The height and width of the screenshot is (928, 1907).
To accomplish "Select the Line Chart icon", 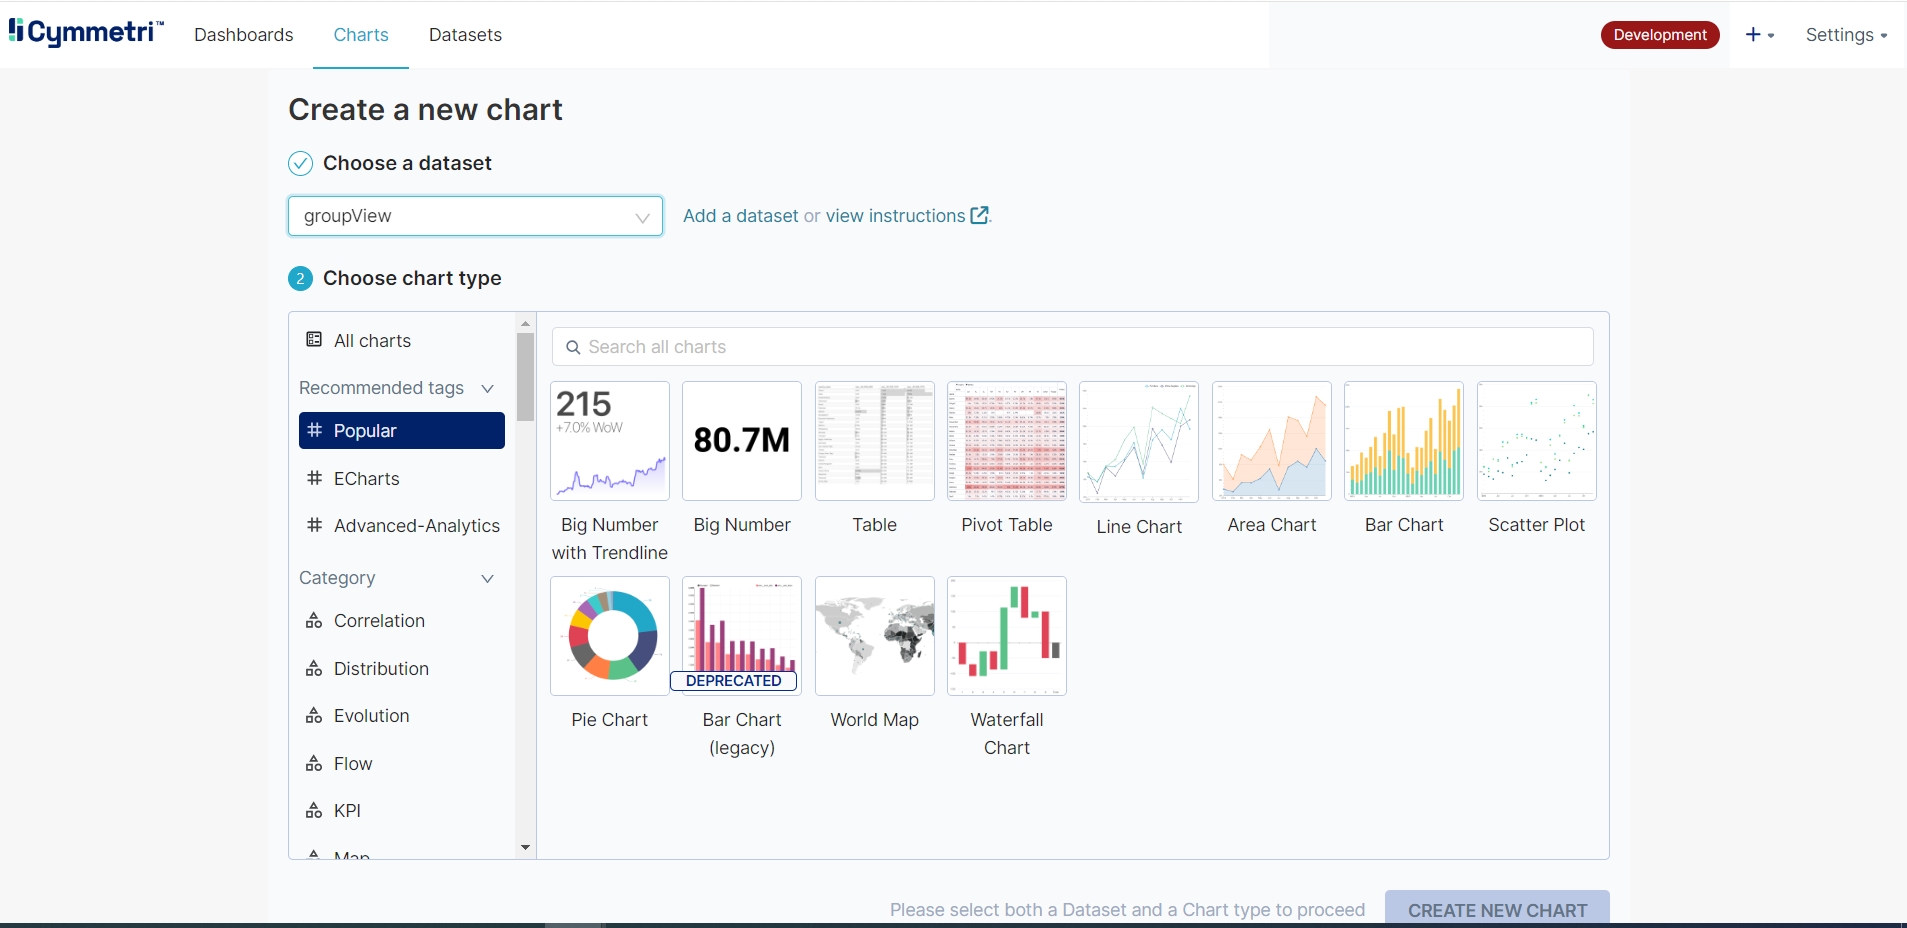I will [x=1138, y=441].
